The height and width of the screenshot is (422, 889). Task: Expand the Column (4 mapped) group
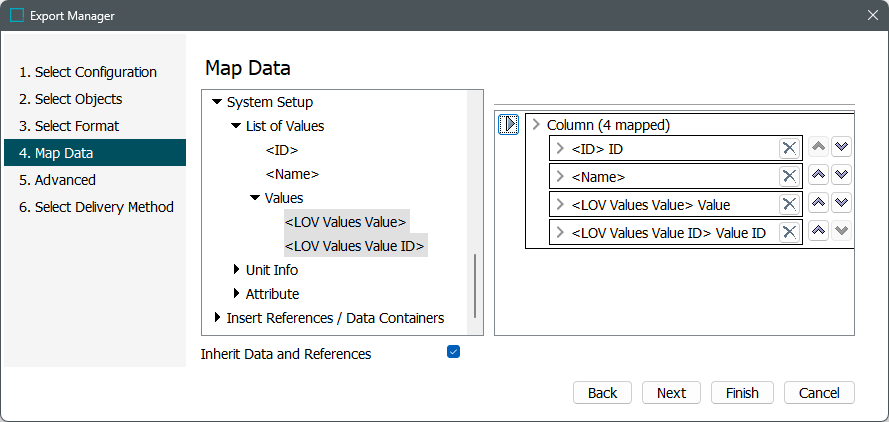(x=536, y=125)
